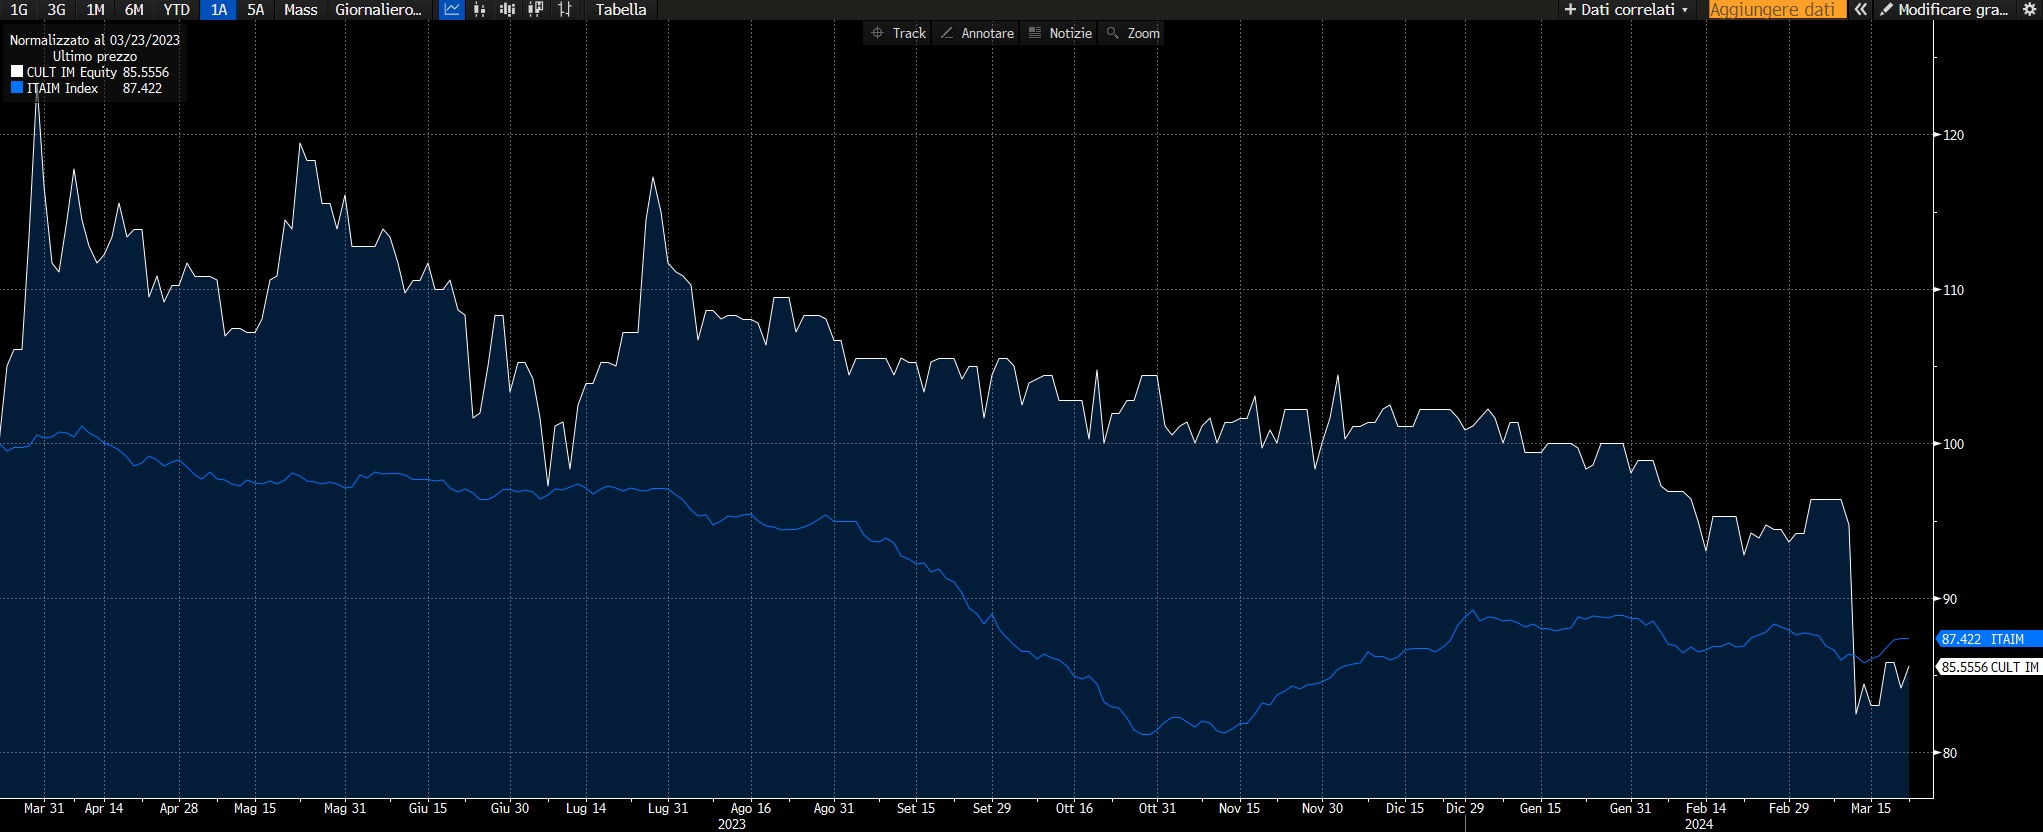Toggle the 6M time range
Viewport: 2043px width, 832px height.
(134, 10)
